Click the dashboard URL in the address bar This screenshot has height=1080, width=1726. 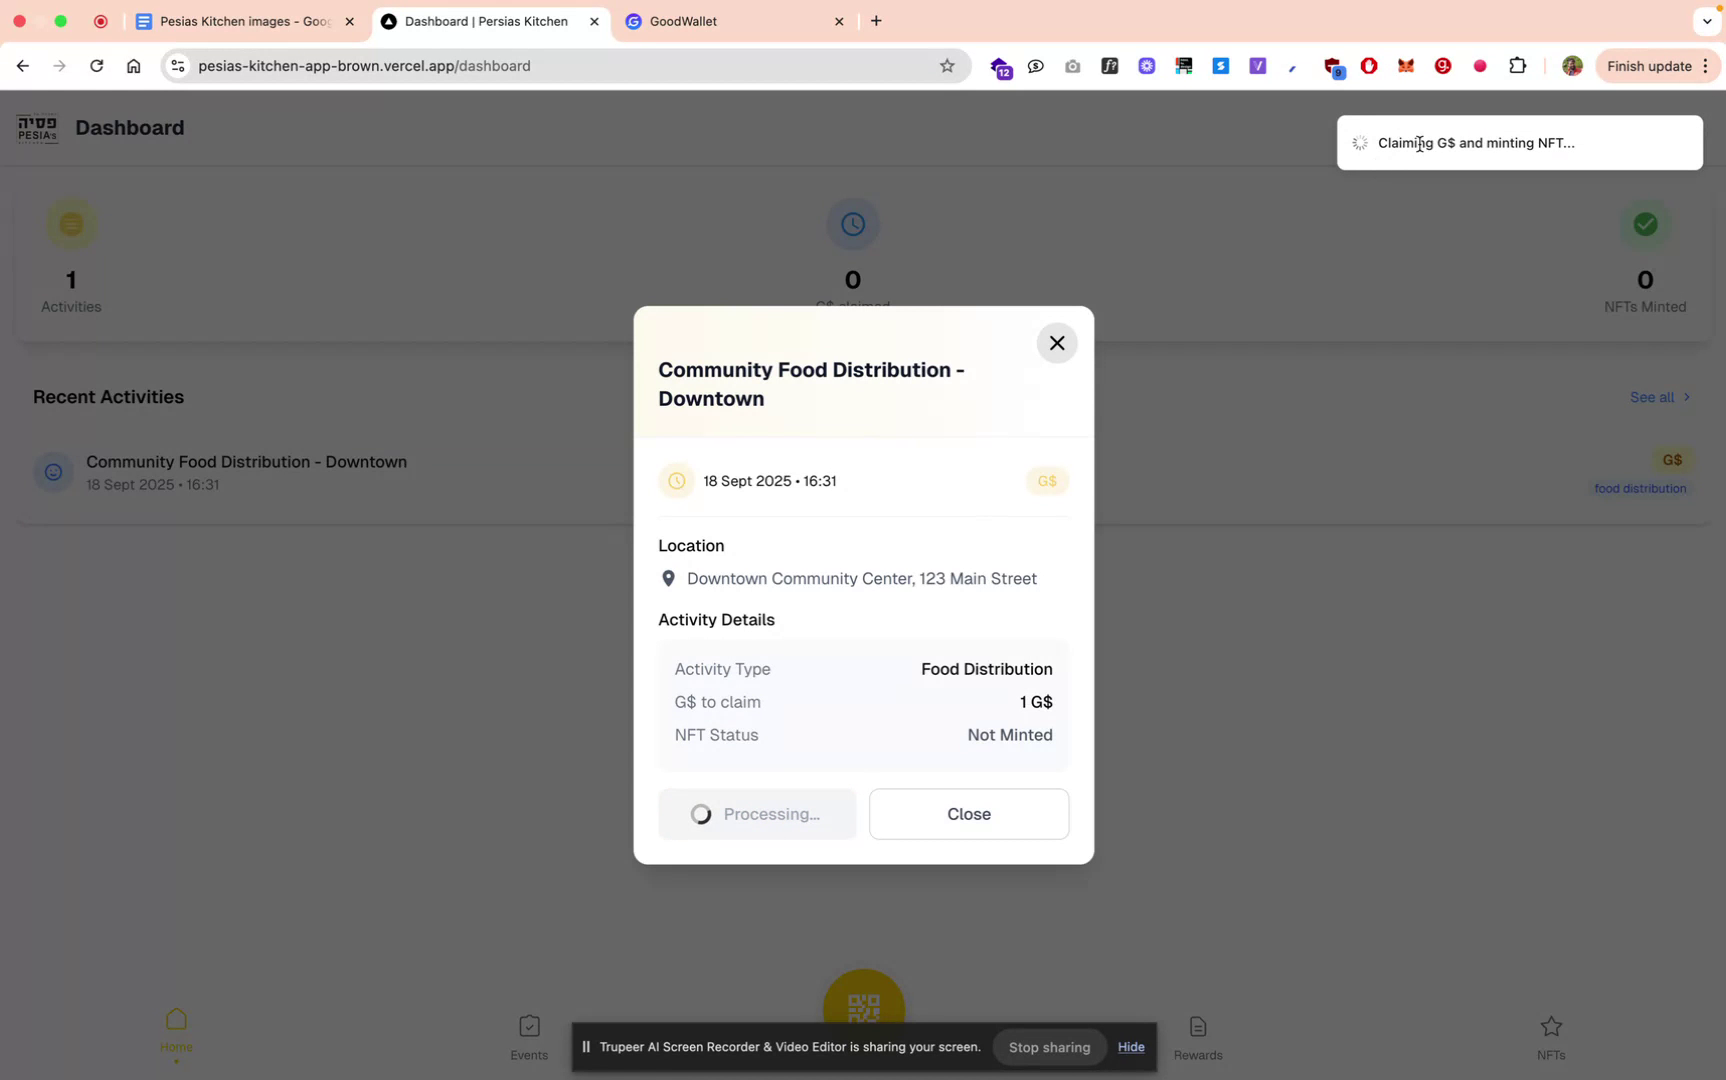click(x=364, y=66)
